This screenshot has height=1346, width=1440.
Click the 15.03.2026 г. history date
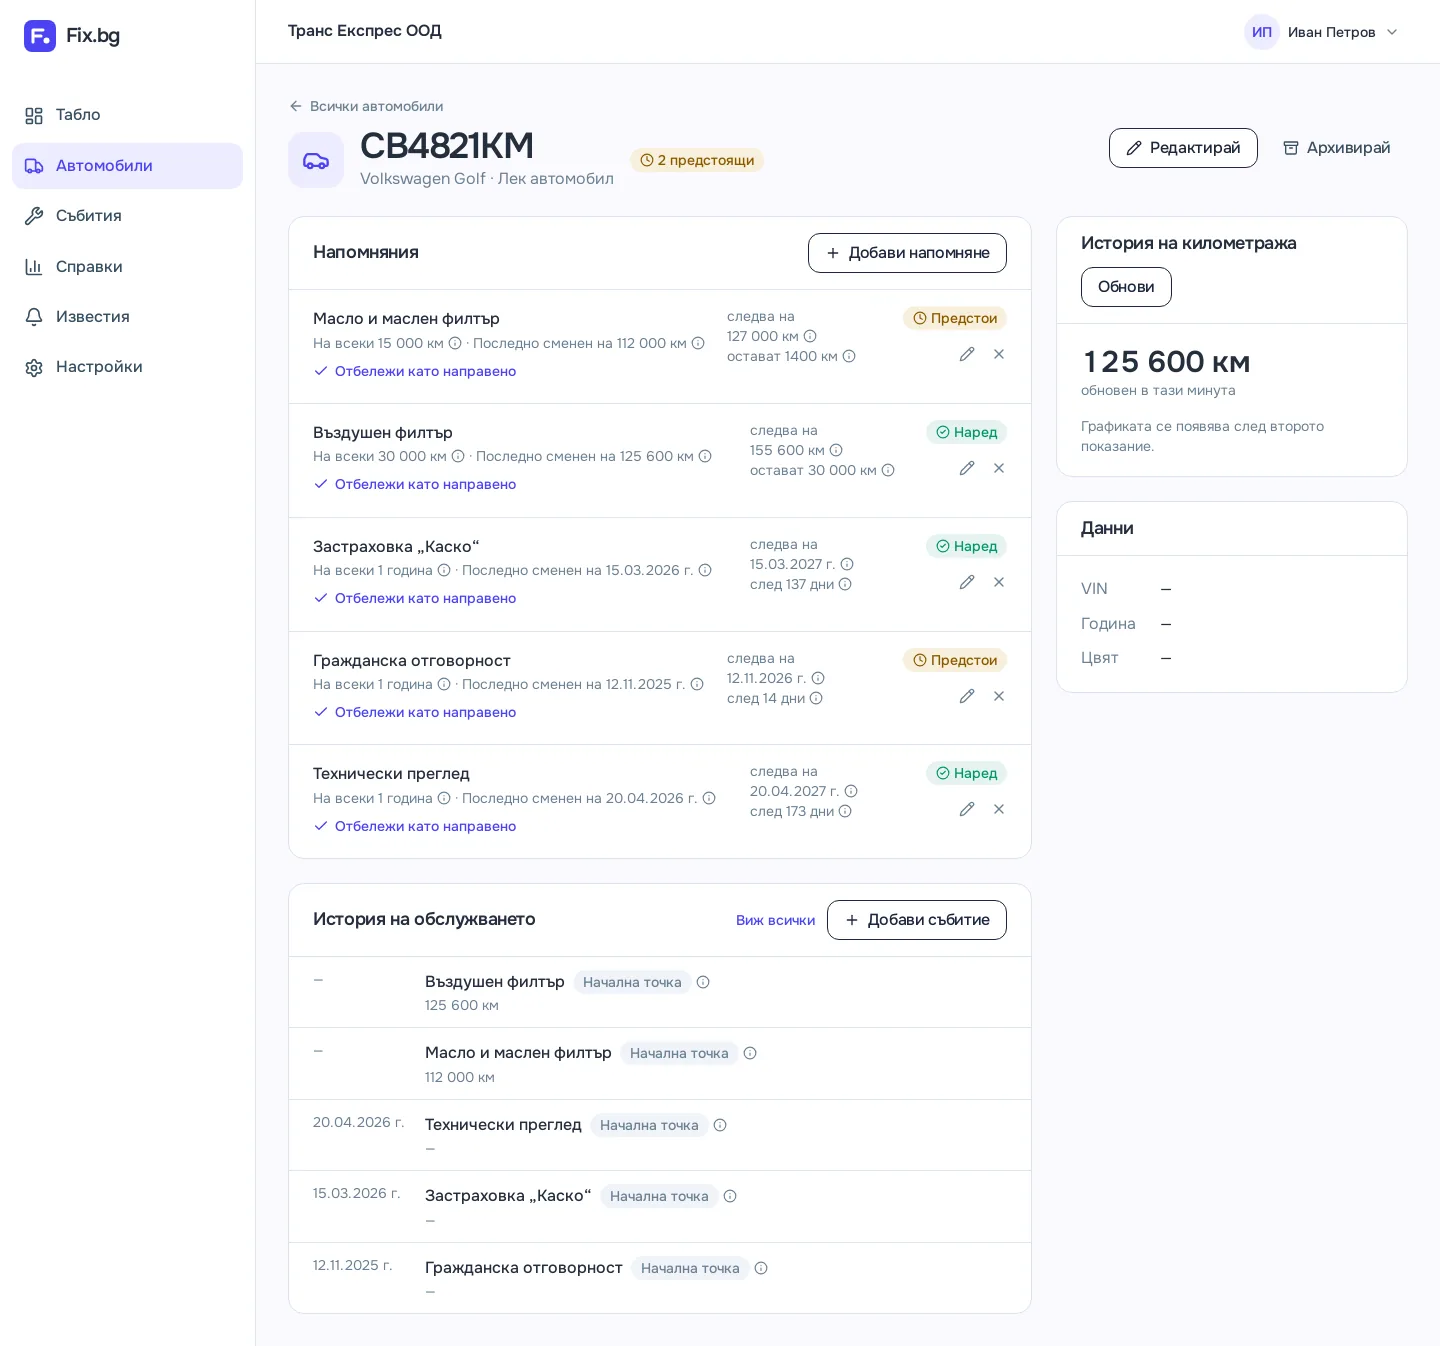pos(357,1193)
